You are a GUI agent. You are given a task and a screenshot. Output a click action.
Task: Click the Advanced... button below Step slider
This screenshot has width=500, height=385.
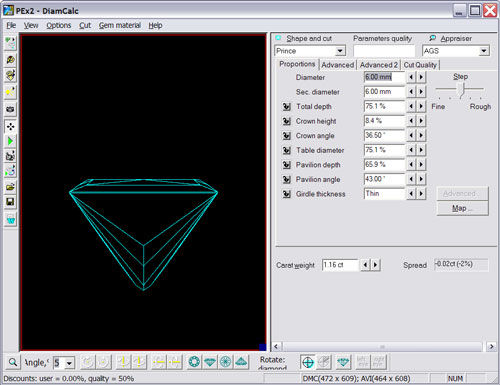[x=462, y=194]
